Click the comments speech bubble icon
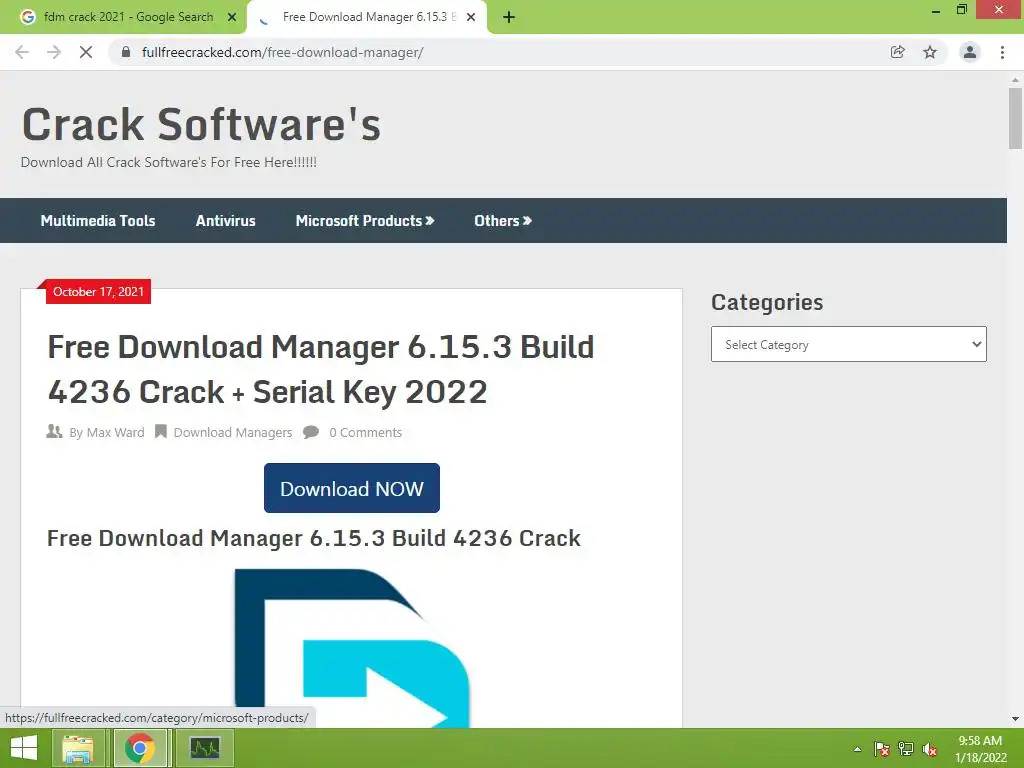The image size is (1024, 768). 311,432
